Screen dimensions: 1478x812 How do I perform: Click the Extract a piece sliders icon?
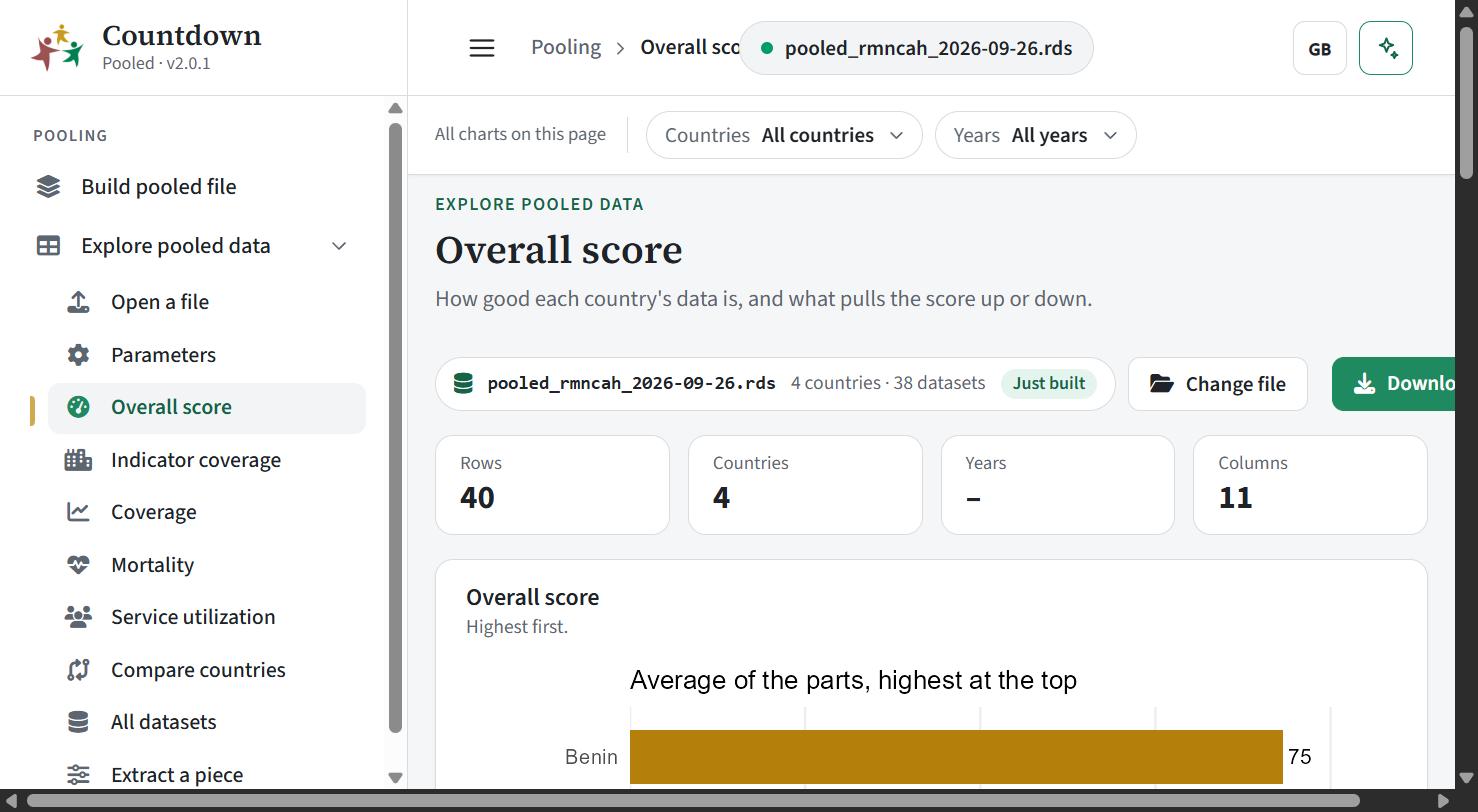(x=78, y=775)
